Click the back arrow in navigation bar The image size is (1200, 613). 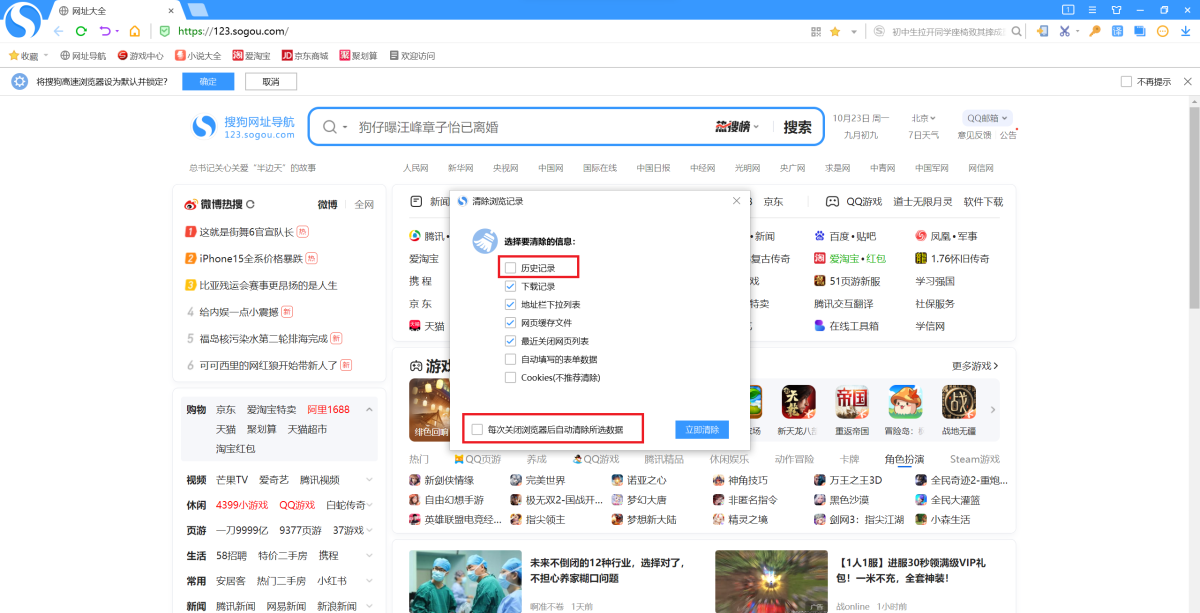click(x=58, y=31)
